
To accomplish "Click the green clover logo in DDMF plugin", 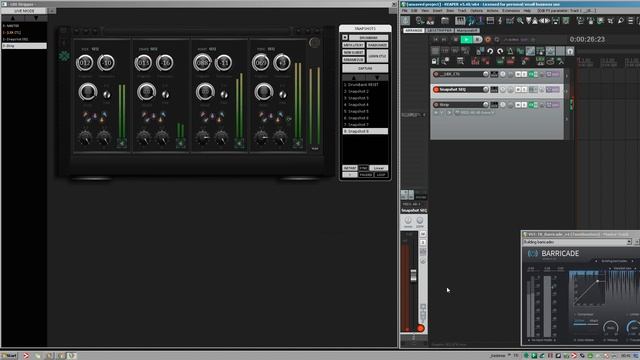I will pos(64,56).
